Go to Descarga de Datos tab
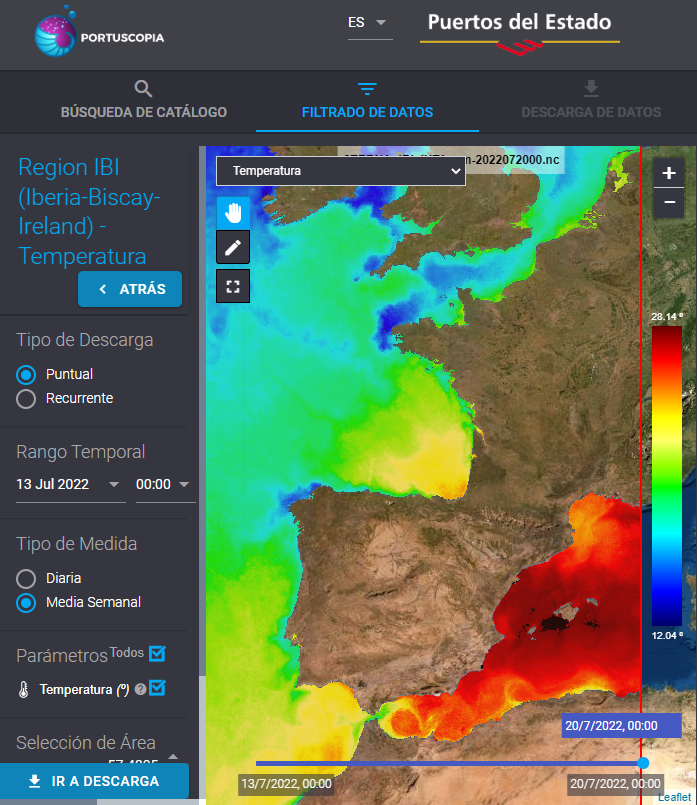This screenshot has width=697, height=805. [591, 101]
